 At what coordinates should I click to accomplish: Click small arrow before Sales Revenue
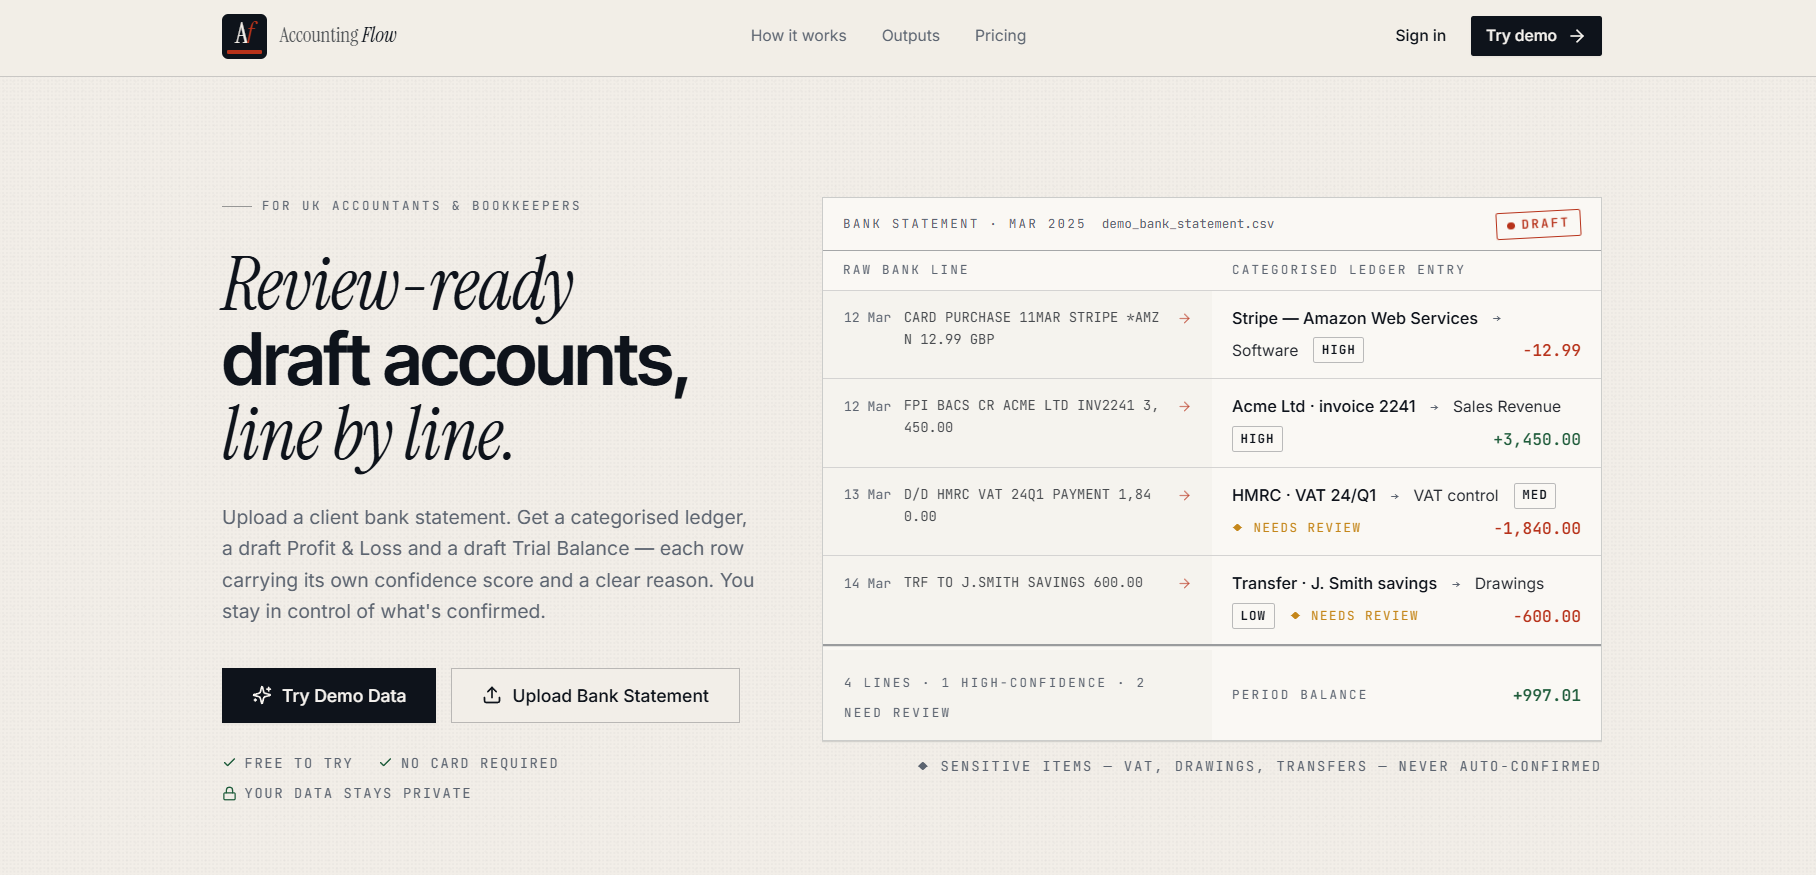1434,407
